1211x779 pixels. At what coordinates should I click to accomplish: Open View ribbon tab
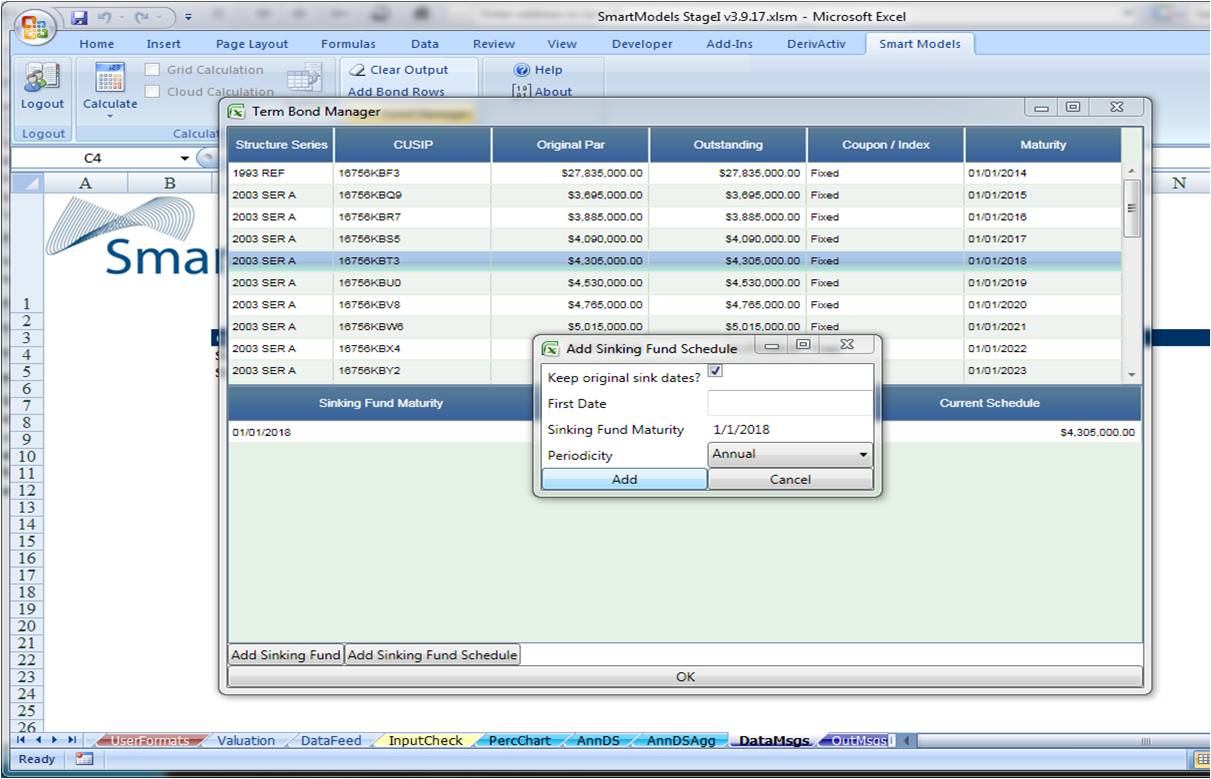(x=562, y=44)
